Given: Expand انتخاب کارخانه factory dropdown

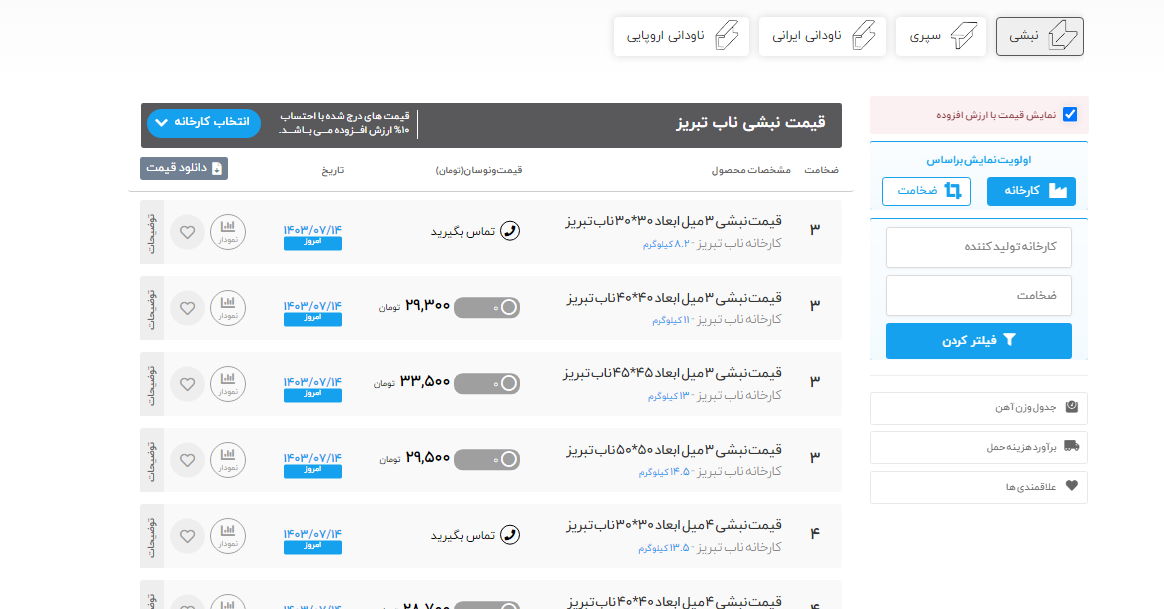Looking at the screenshot, I should pos(204,123).
